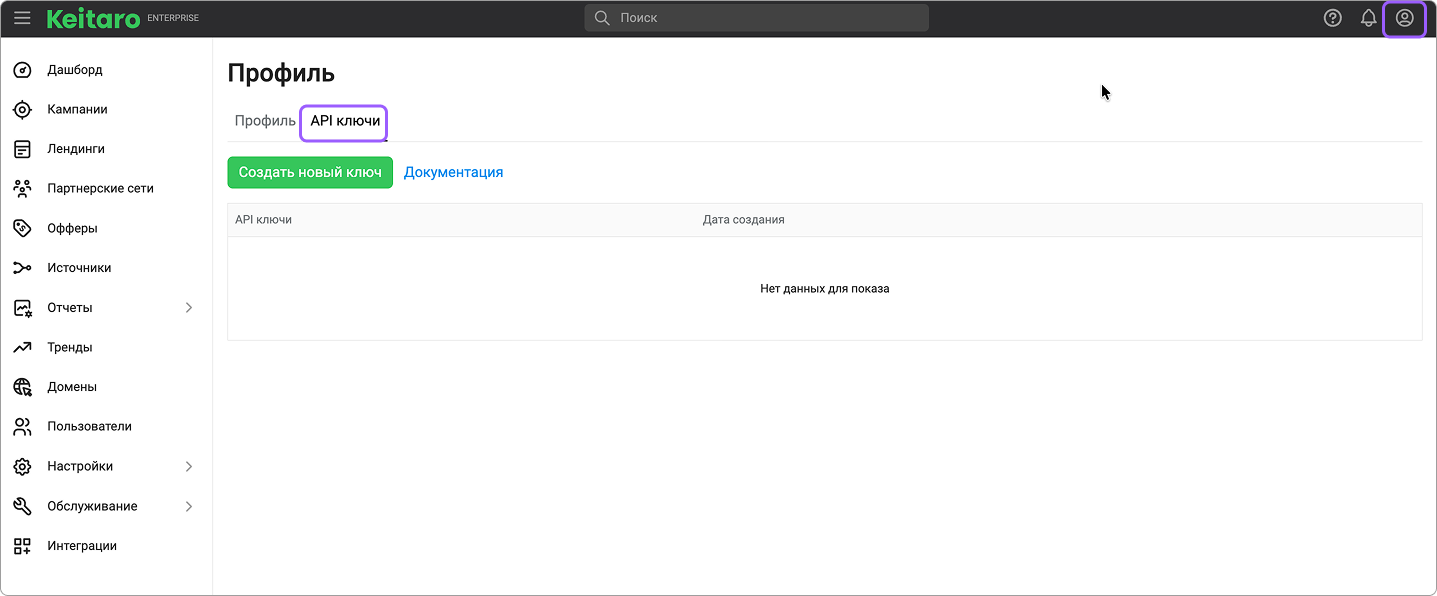
Task: Expand the Настройки submenu chevron
Action: (x=189, y=467)
